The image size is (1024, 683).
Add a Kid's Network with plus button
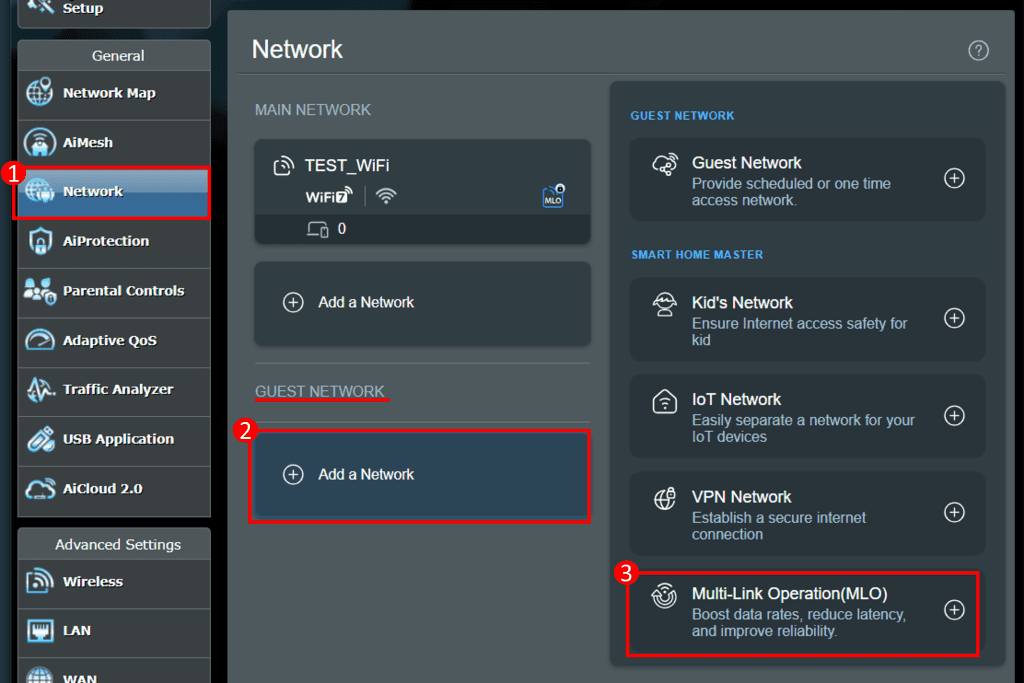click(x=954, y=319)
